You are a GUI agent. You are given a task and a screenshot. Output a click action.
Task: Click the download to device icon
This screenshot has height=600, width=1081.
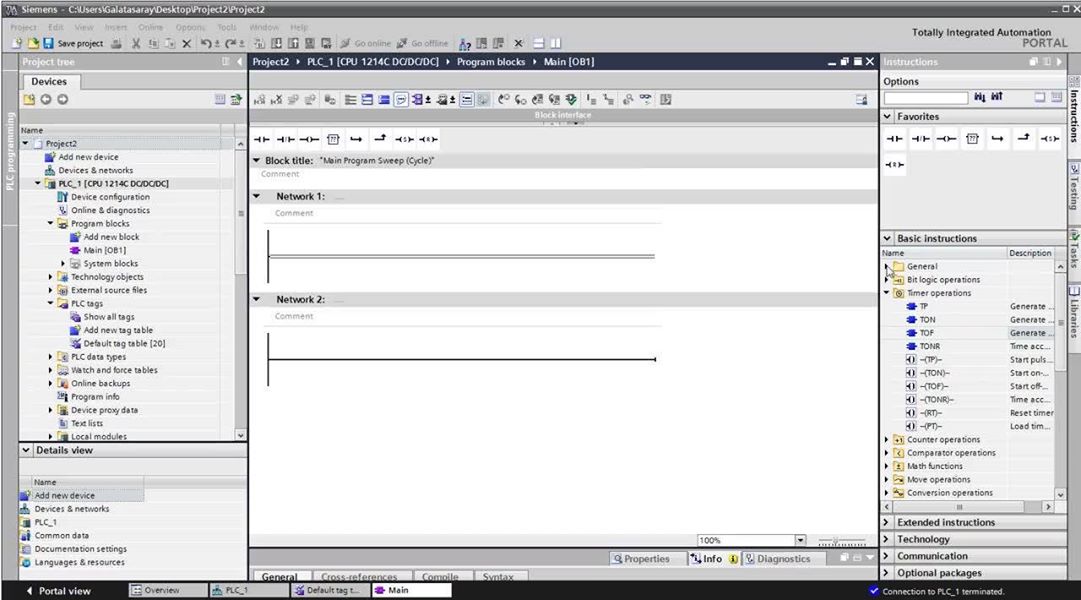click(276, 43)
